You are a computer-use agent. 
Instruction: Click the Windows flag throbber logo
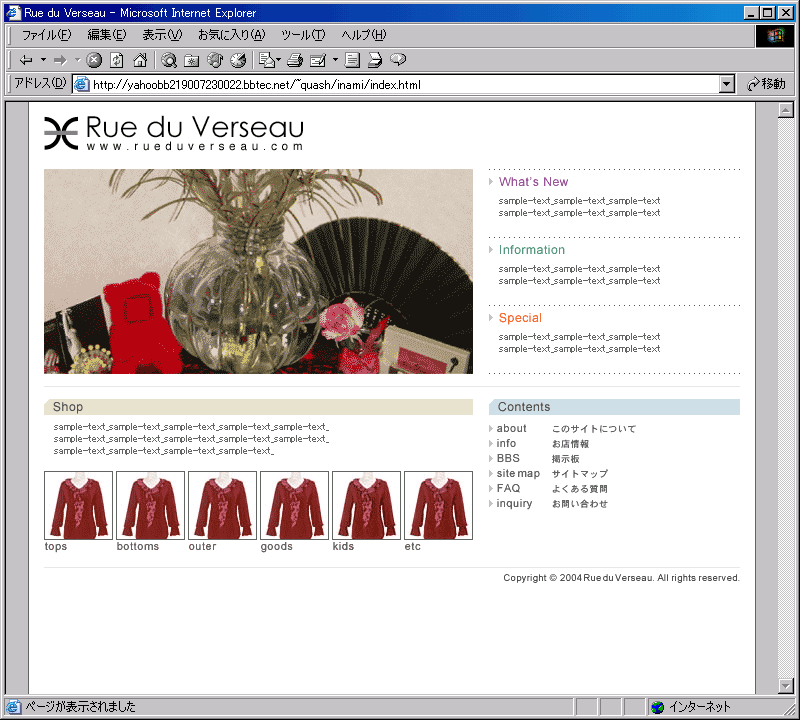tap(774, 35)
